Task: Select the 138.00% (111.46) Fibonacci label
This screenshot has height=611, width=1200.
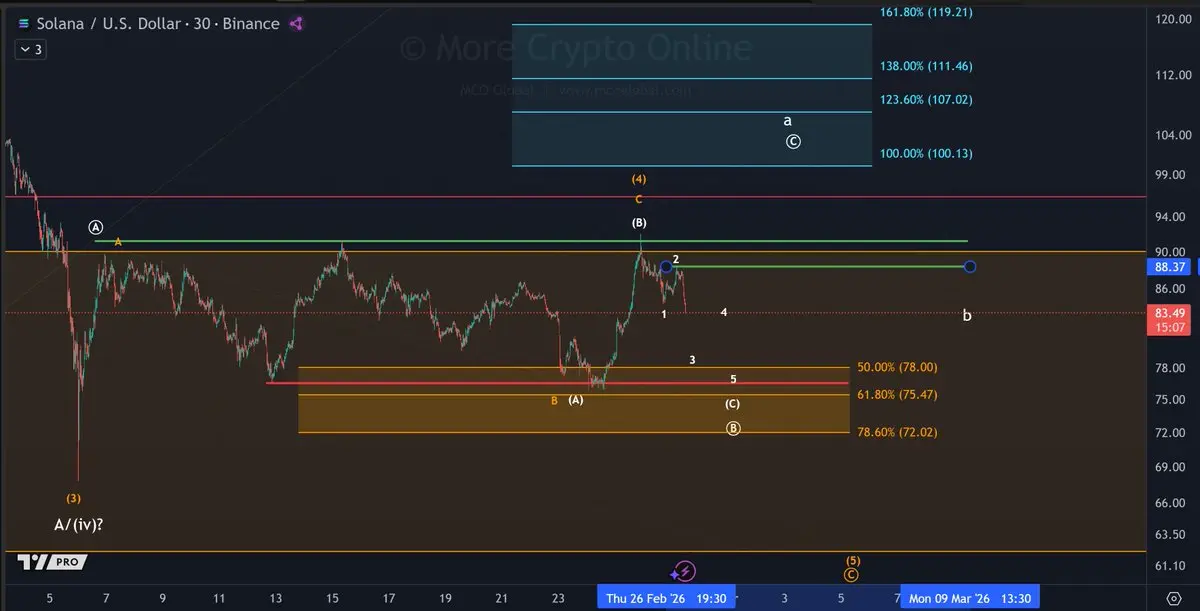Action: coord(926,66)
